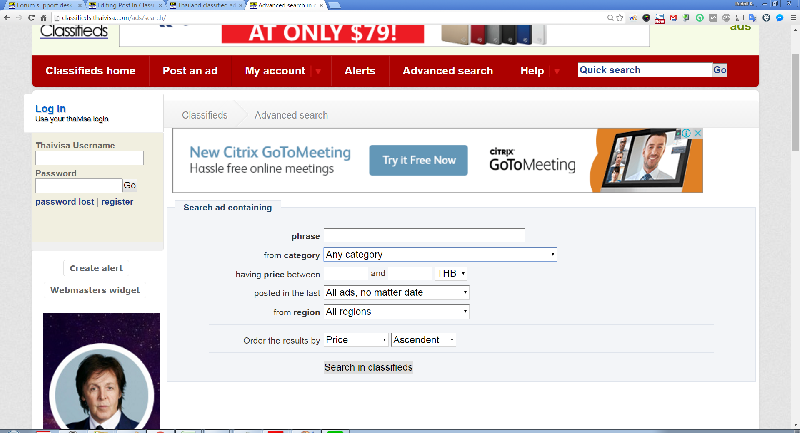This screenshot has height=433, width=800.
Task: Open My account in the navigation bar
Action: tap(275, 71)
